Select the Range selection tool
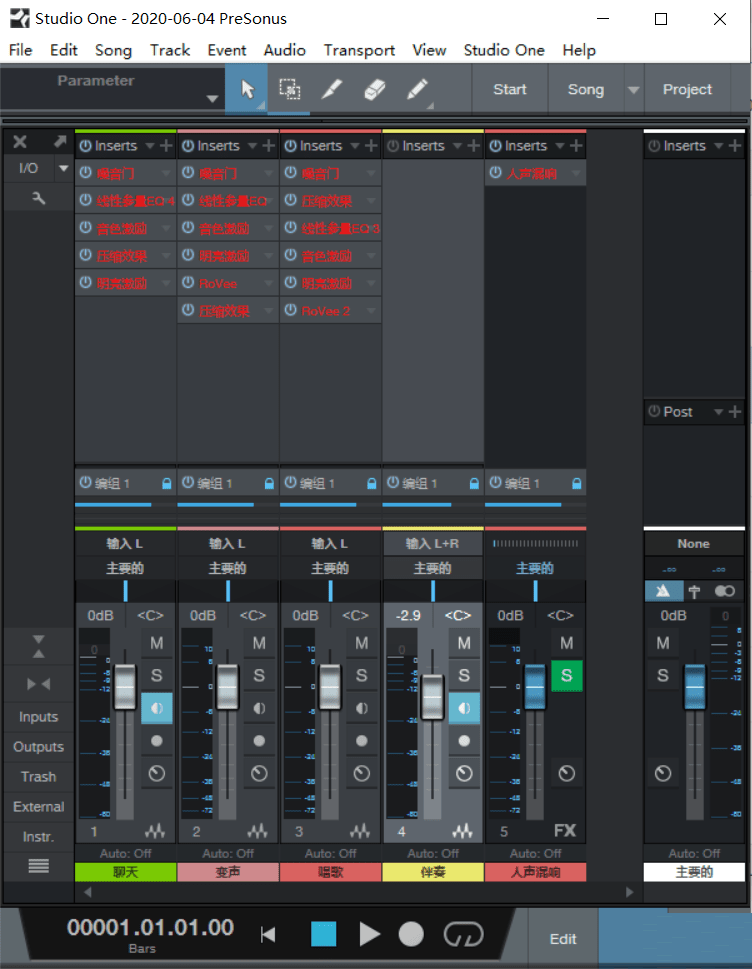 coord(289,90)
